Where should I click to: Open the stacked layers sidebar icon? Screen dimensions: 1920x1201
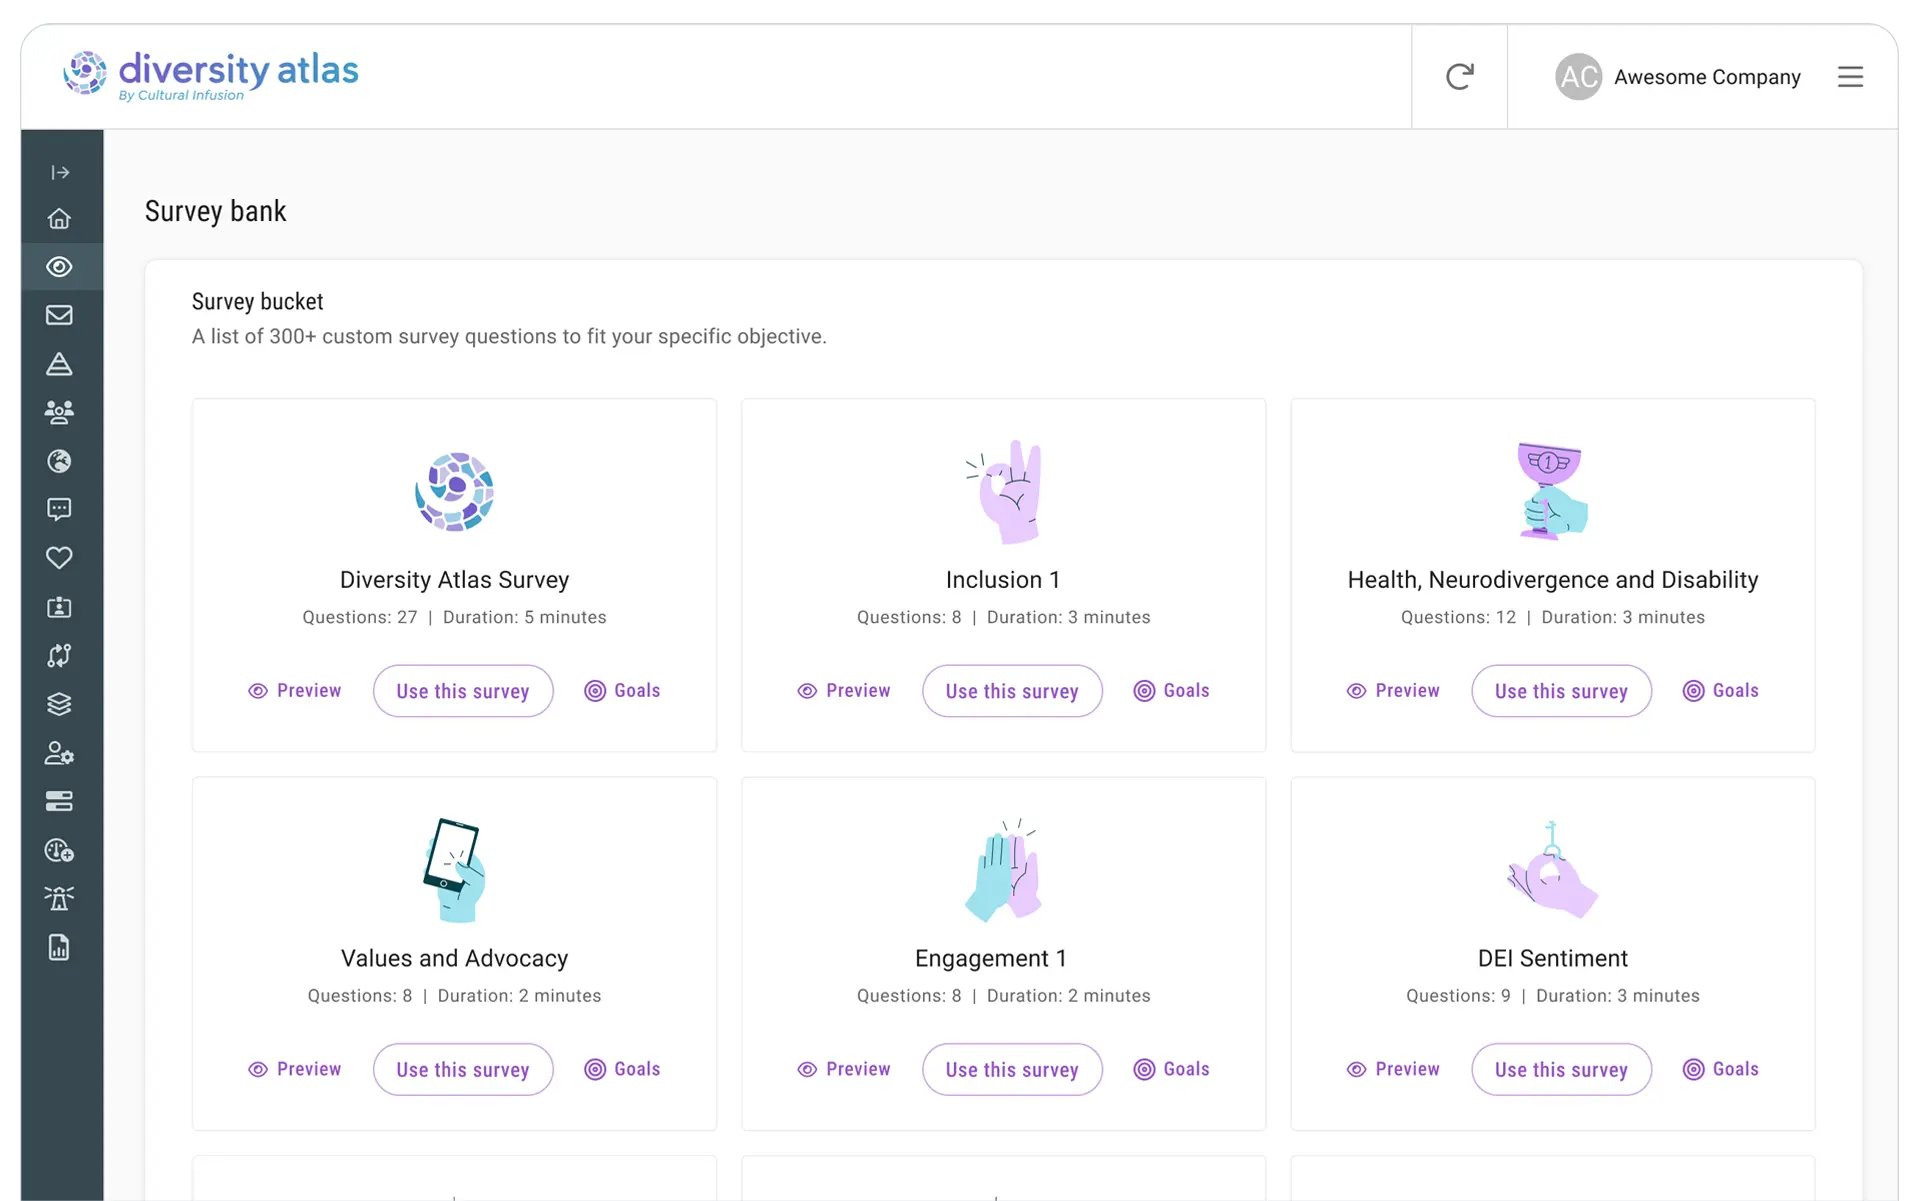(60, 704)
